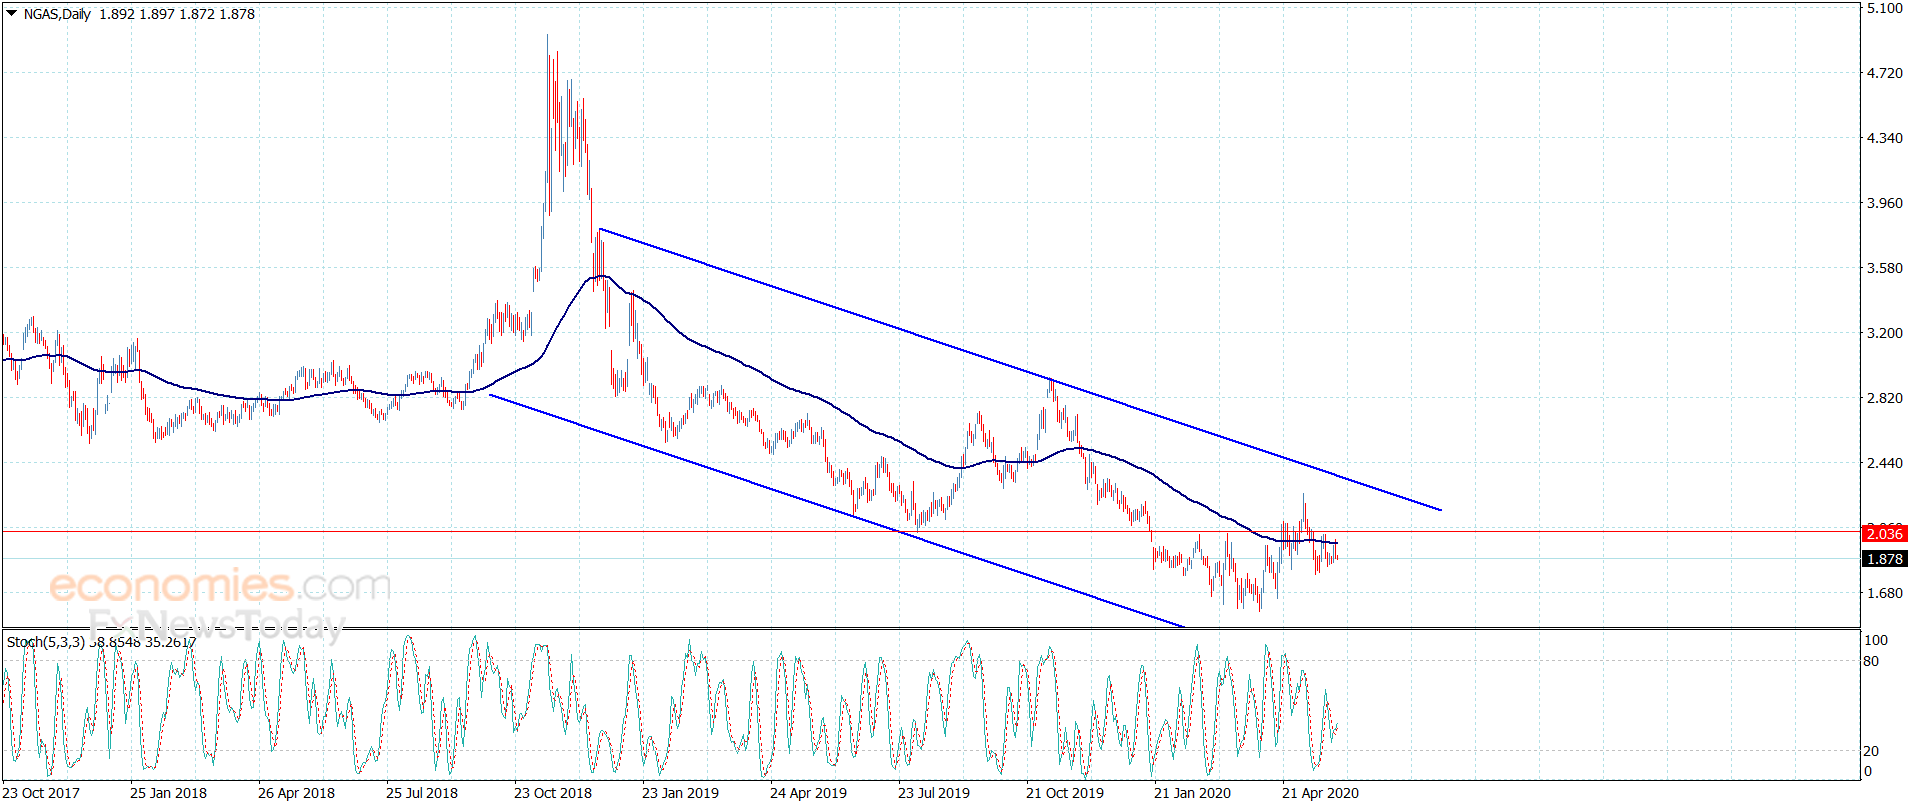Image resolution: width=1916 pixels, height=807 pixels.
Task: Click the 4.720 price axis label
Action: click(1884, 73)
